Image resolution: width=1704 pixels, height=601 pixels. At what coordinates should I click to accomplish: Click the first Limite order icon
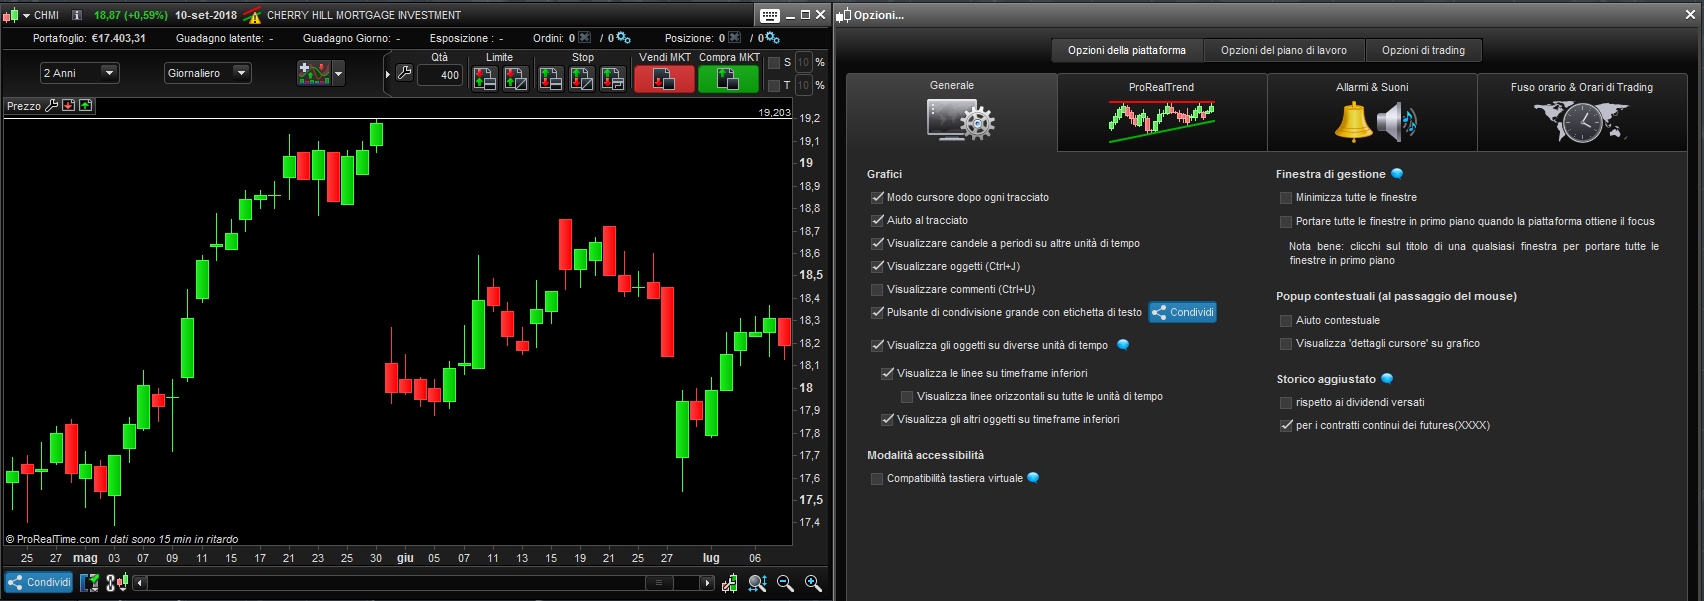(x=485, y=78)
